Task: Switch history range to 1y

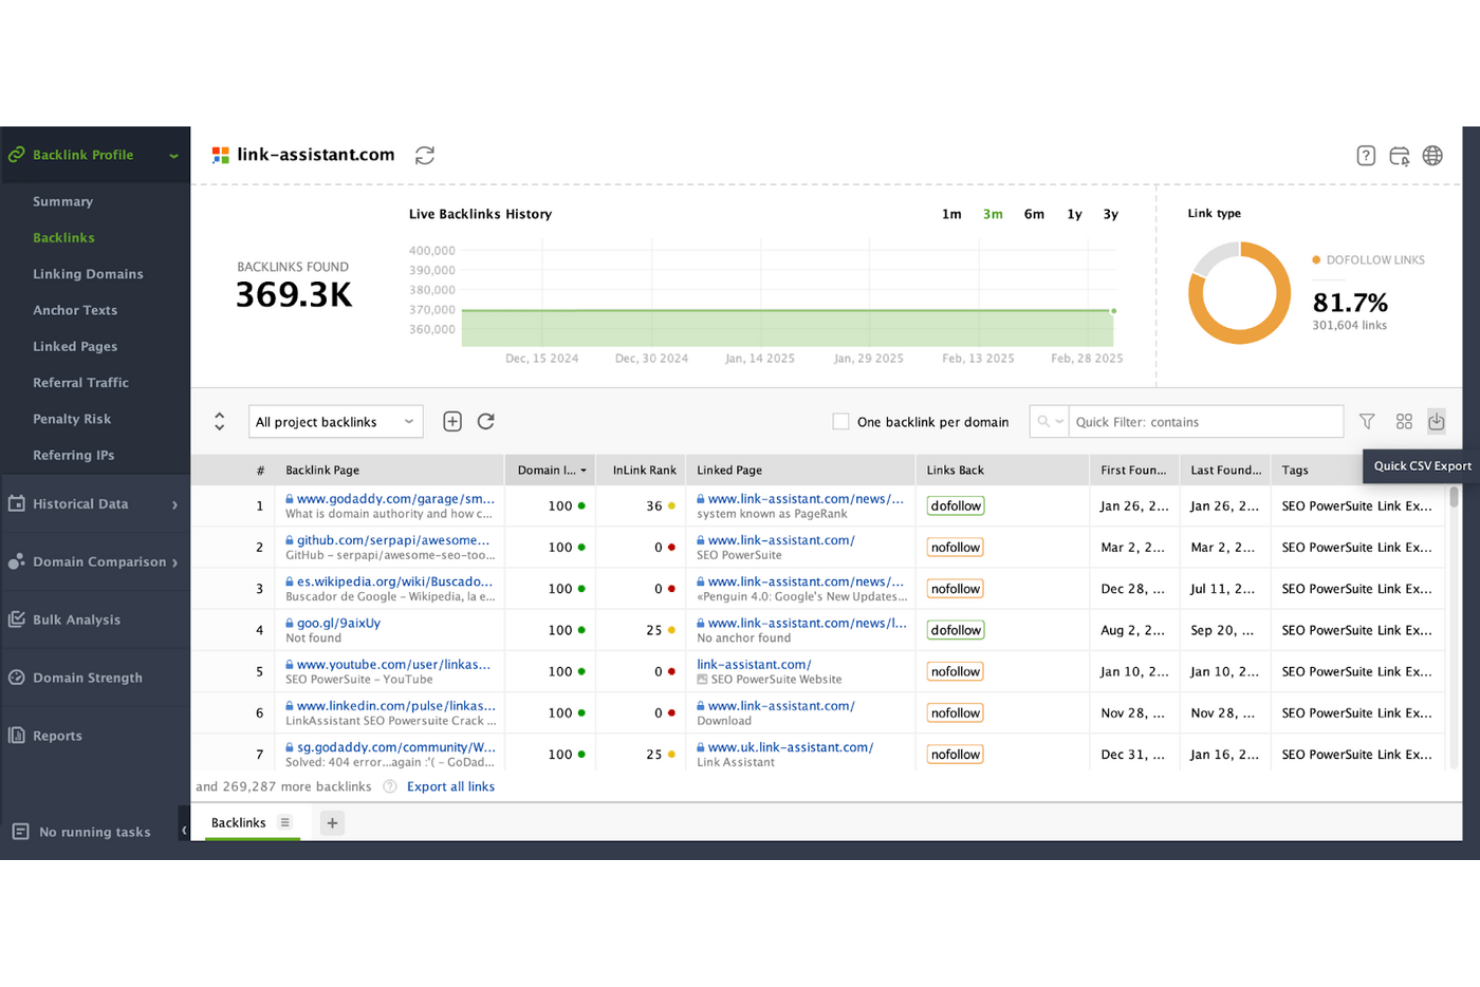Action: coord(1073,213)
